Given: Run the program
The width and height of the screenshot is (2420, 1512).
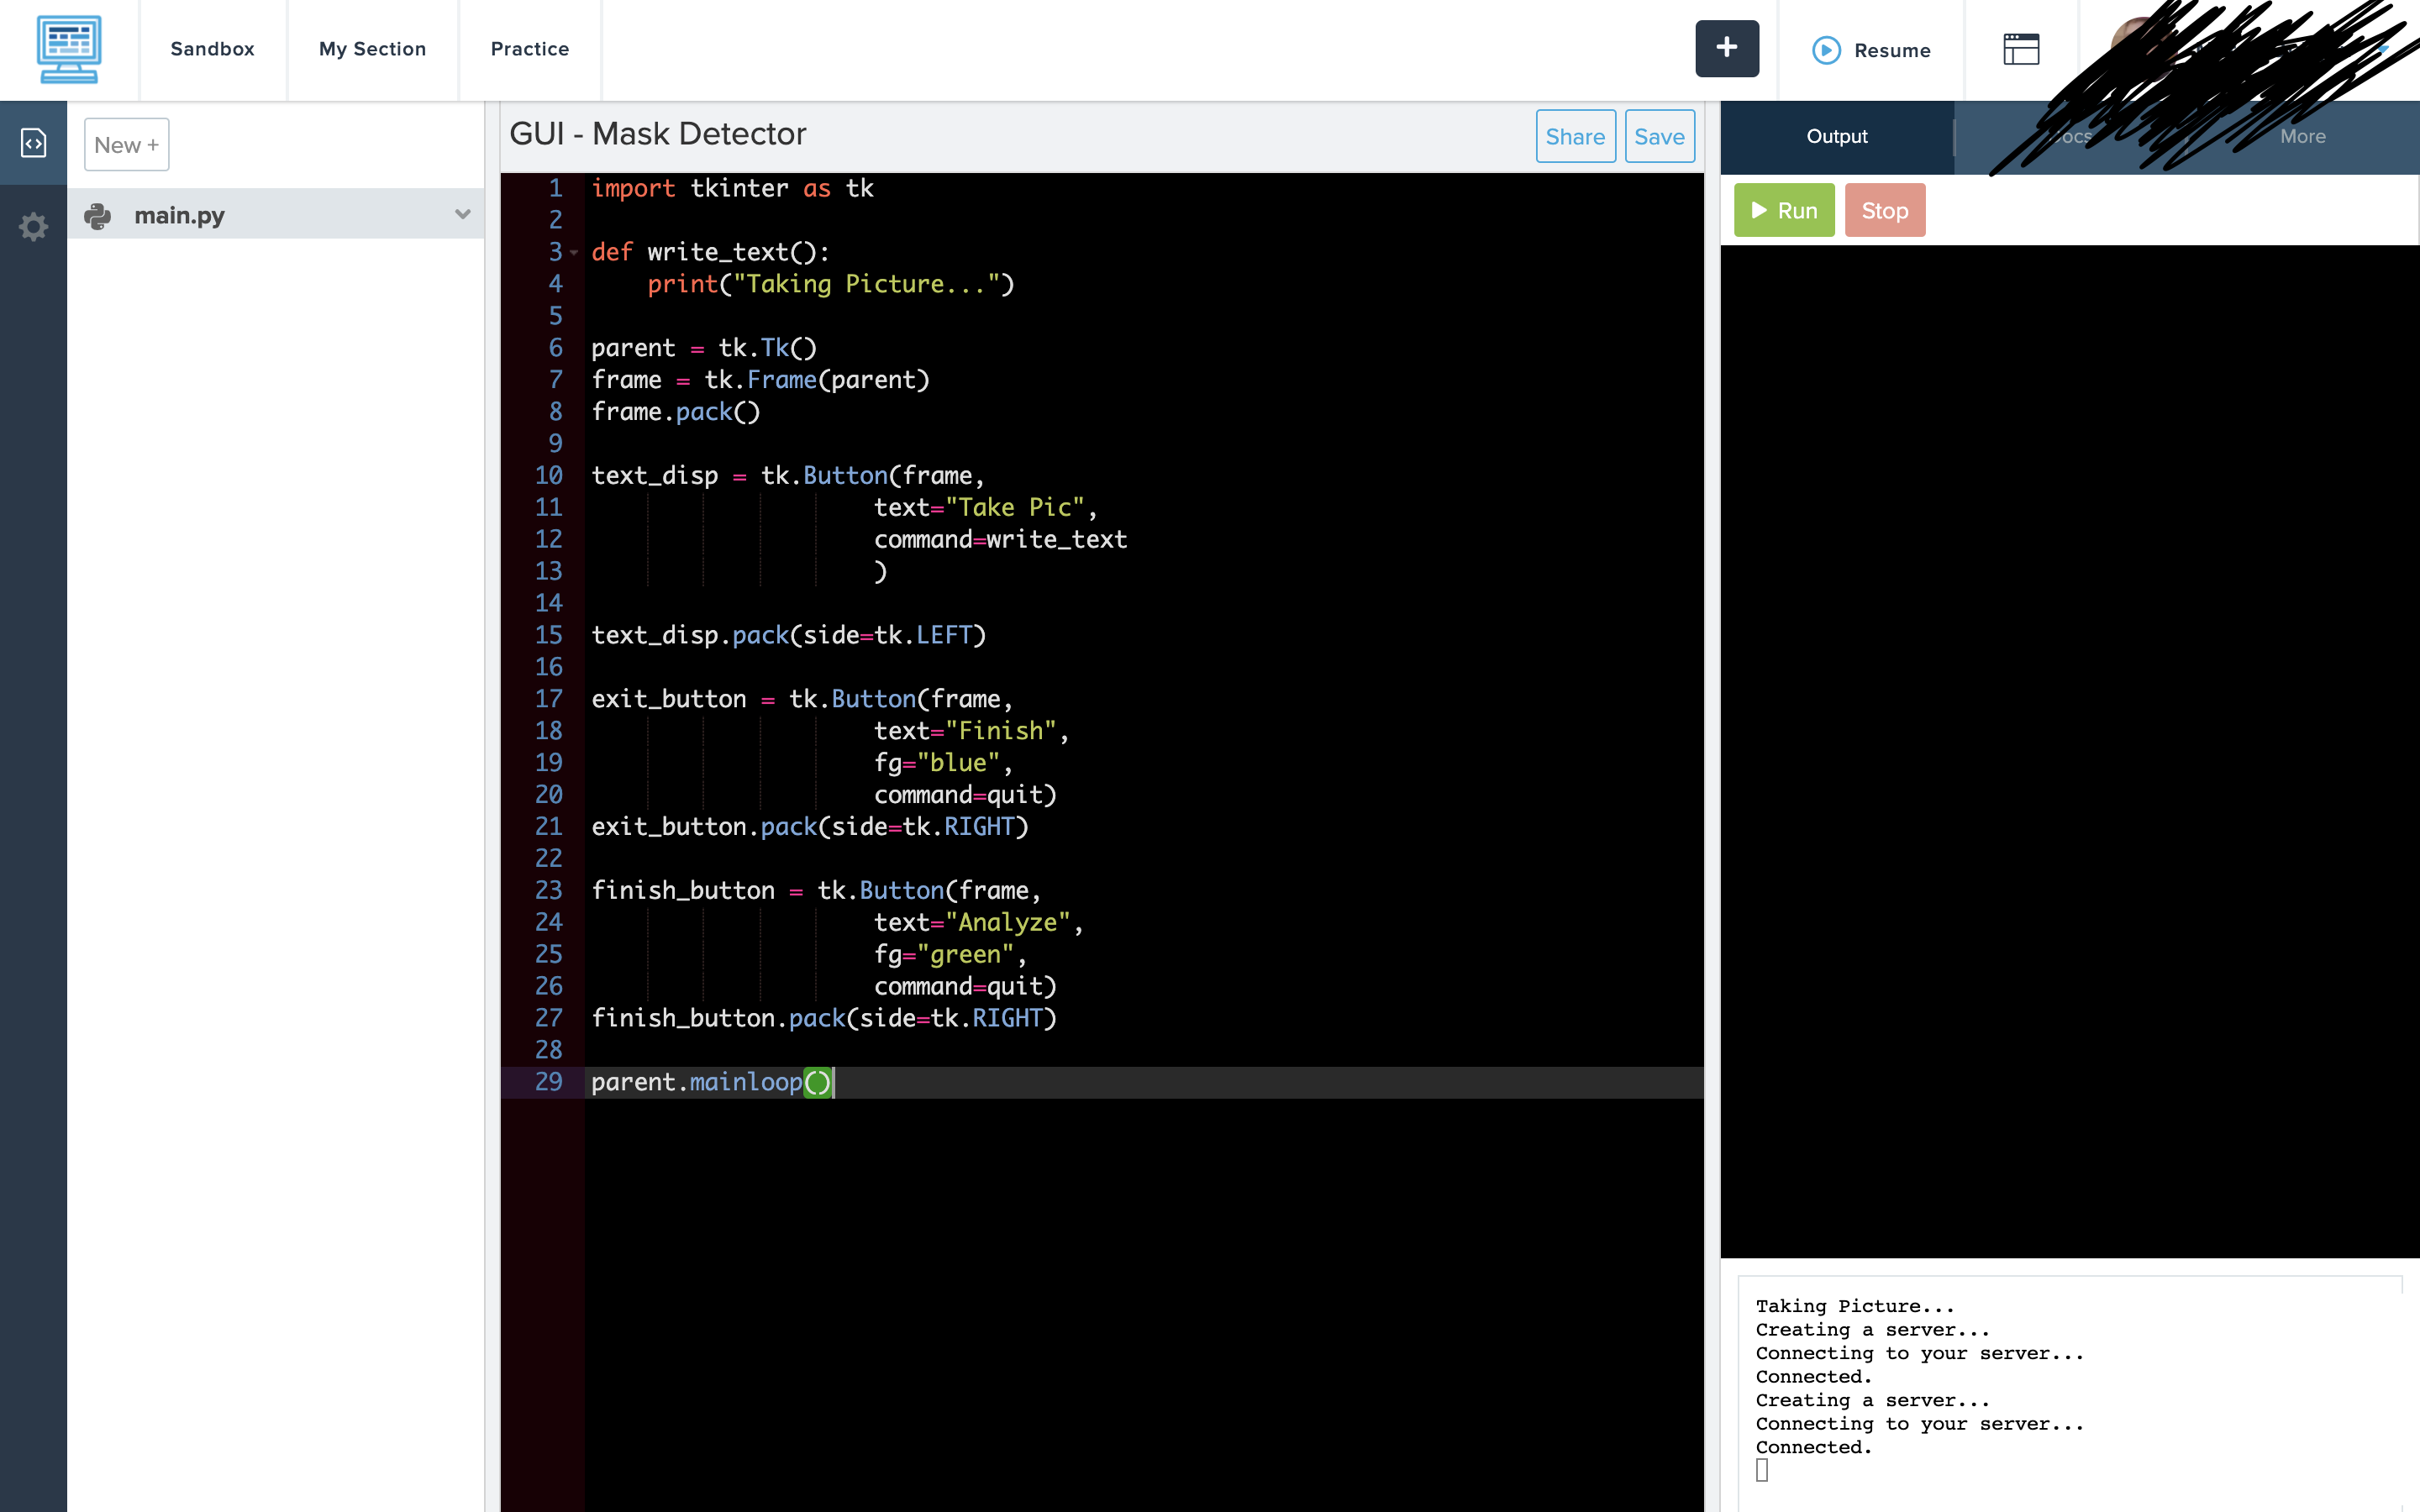Looking at the screenshot, I should point(1784,210).
